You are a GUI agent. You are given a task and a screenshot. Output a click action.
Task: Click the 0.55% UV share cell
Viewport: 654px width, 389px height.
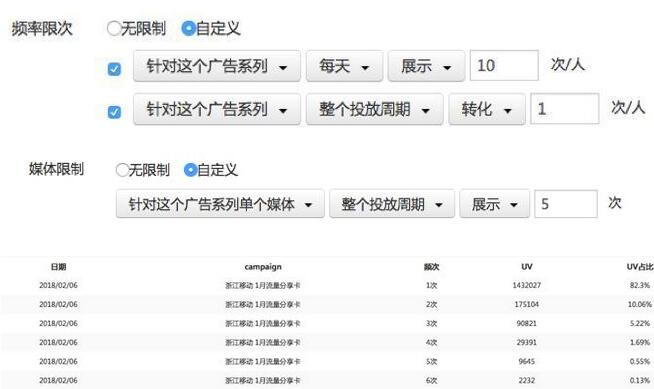coord(640,361)
